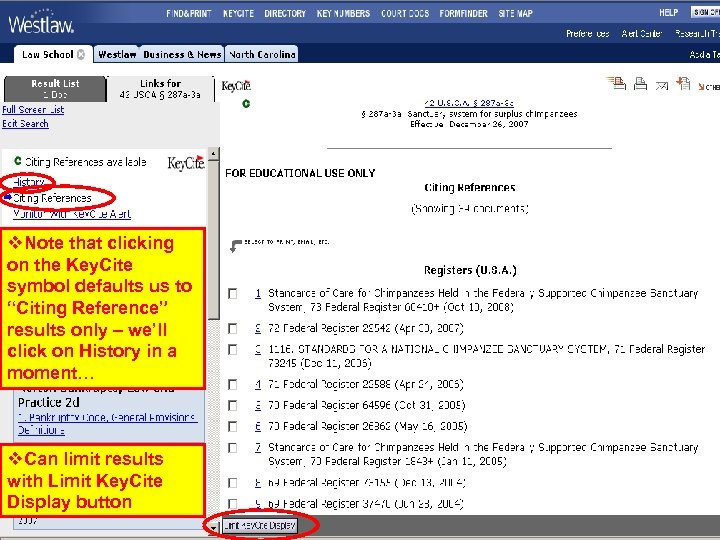720x540 pixels.
Task: Close the Law School tab
Action: tap(81, 54)
